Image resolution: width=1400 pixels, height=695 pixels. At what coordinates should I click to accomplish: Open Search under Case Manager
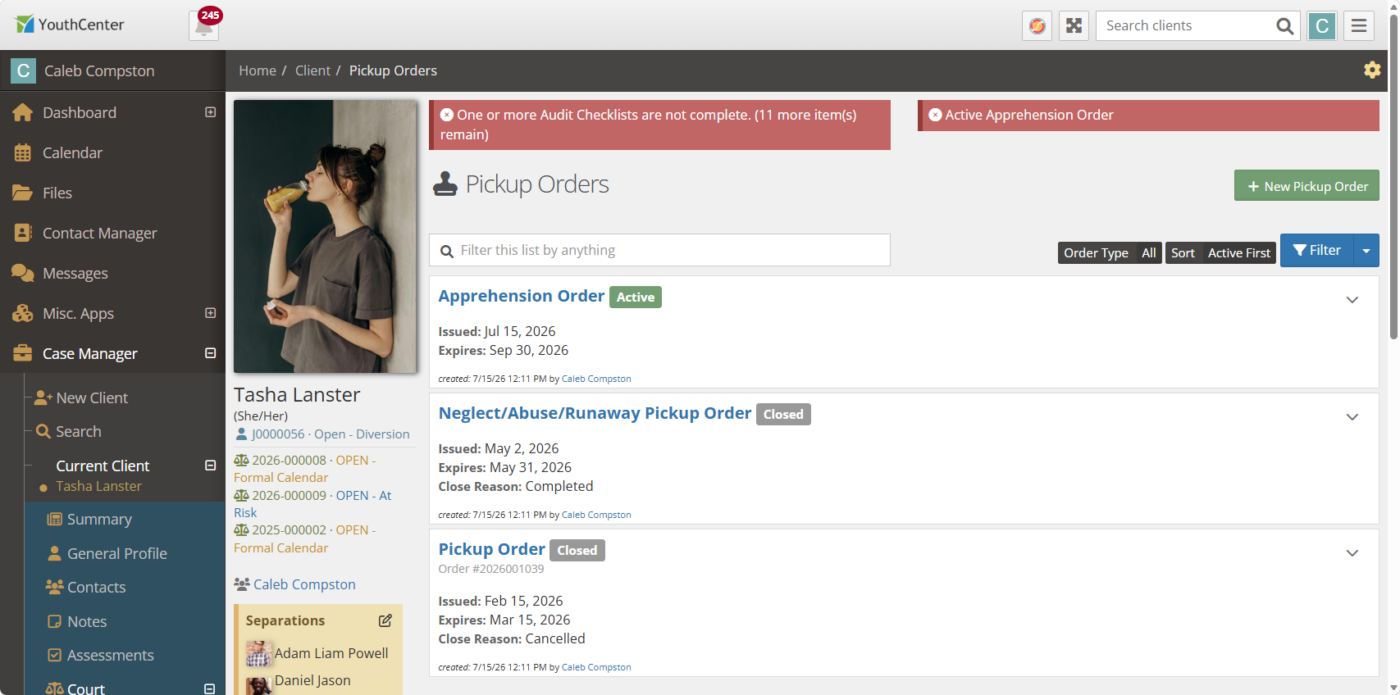coord(78,431)
